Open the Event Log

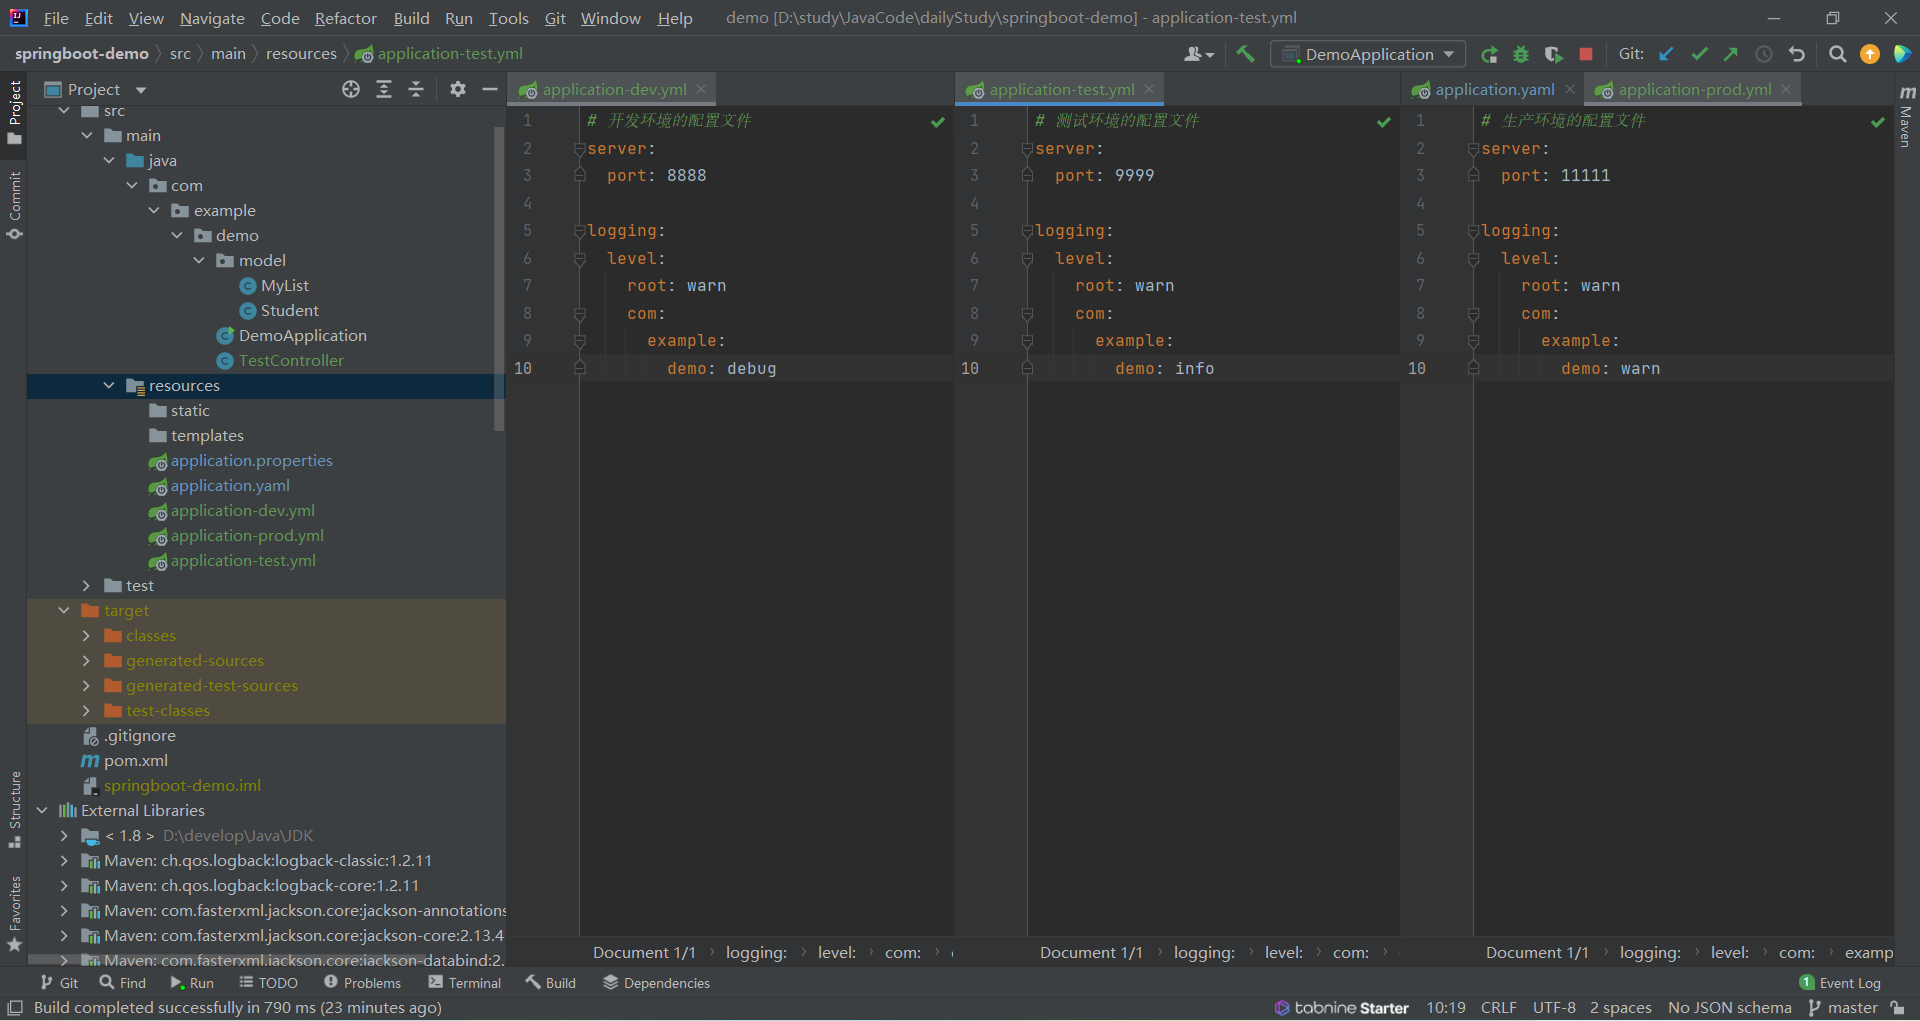pos(1840,983)
